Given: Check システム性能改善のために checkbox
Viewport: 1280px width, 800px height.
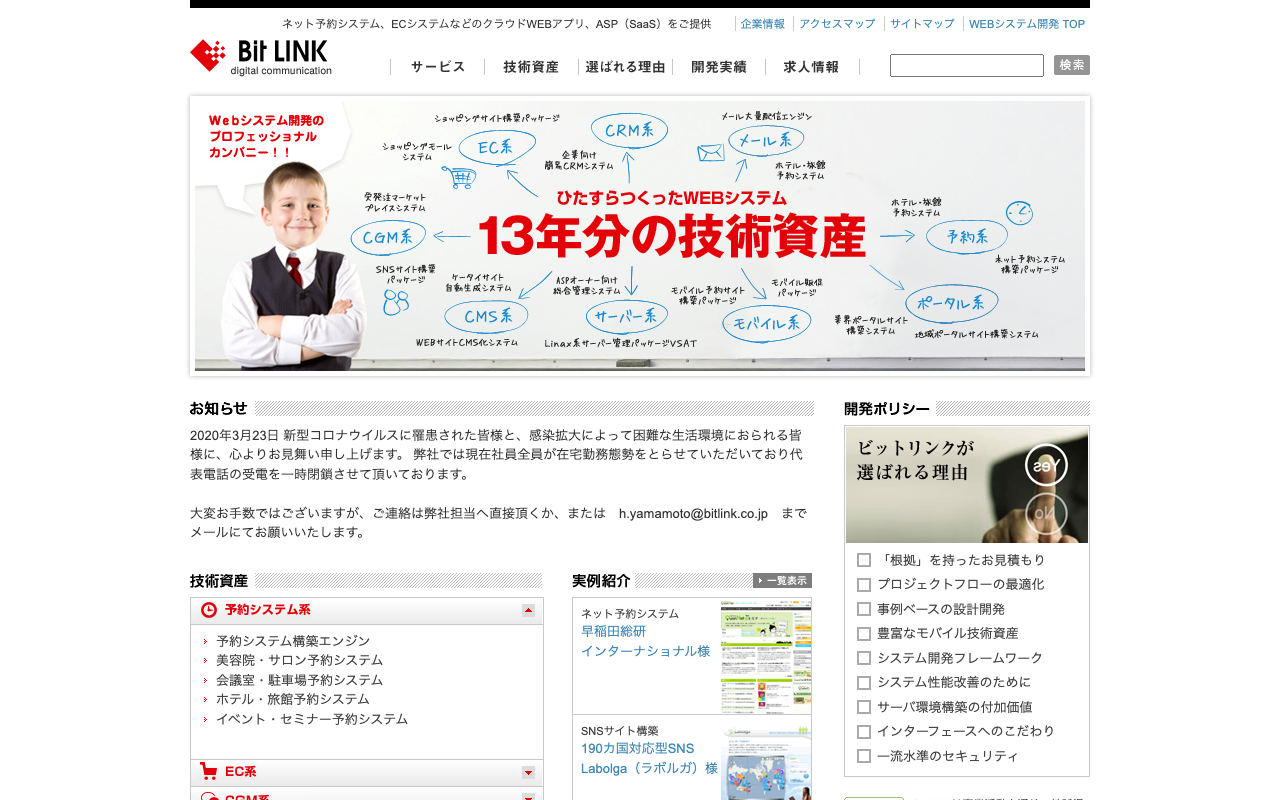Looking at the screenshot, I should pos(864,683).
